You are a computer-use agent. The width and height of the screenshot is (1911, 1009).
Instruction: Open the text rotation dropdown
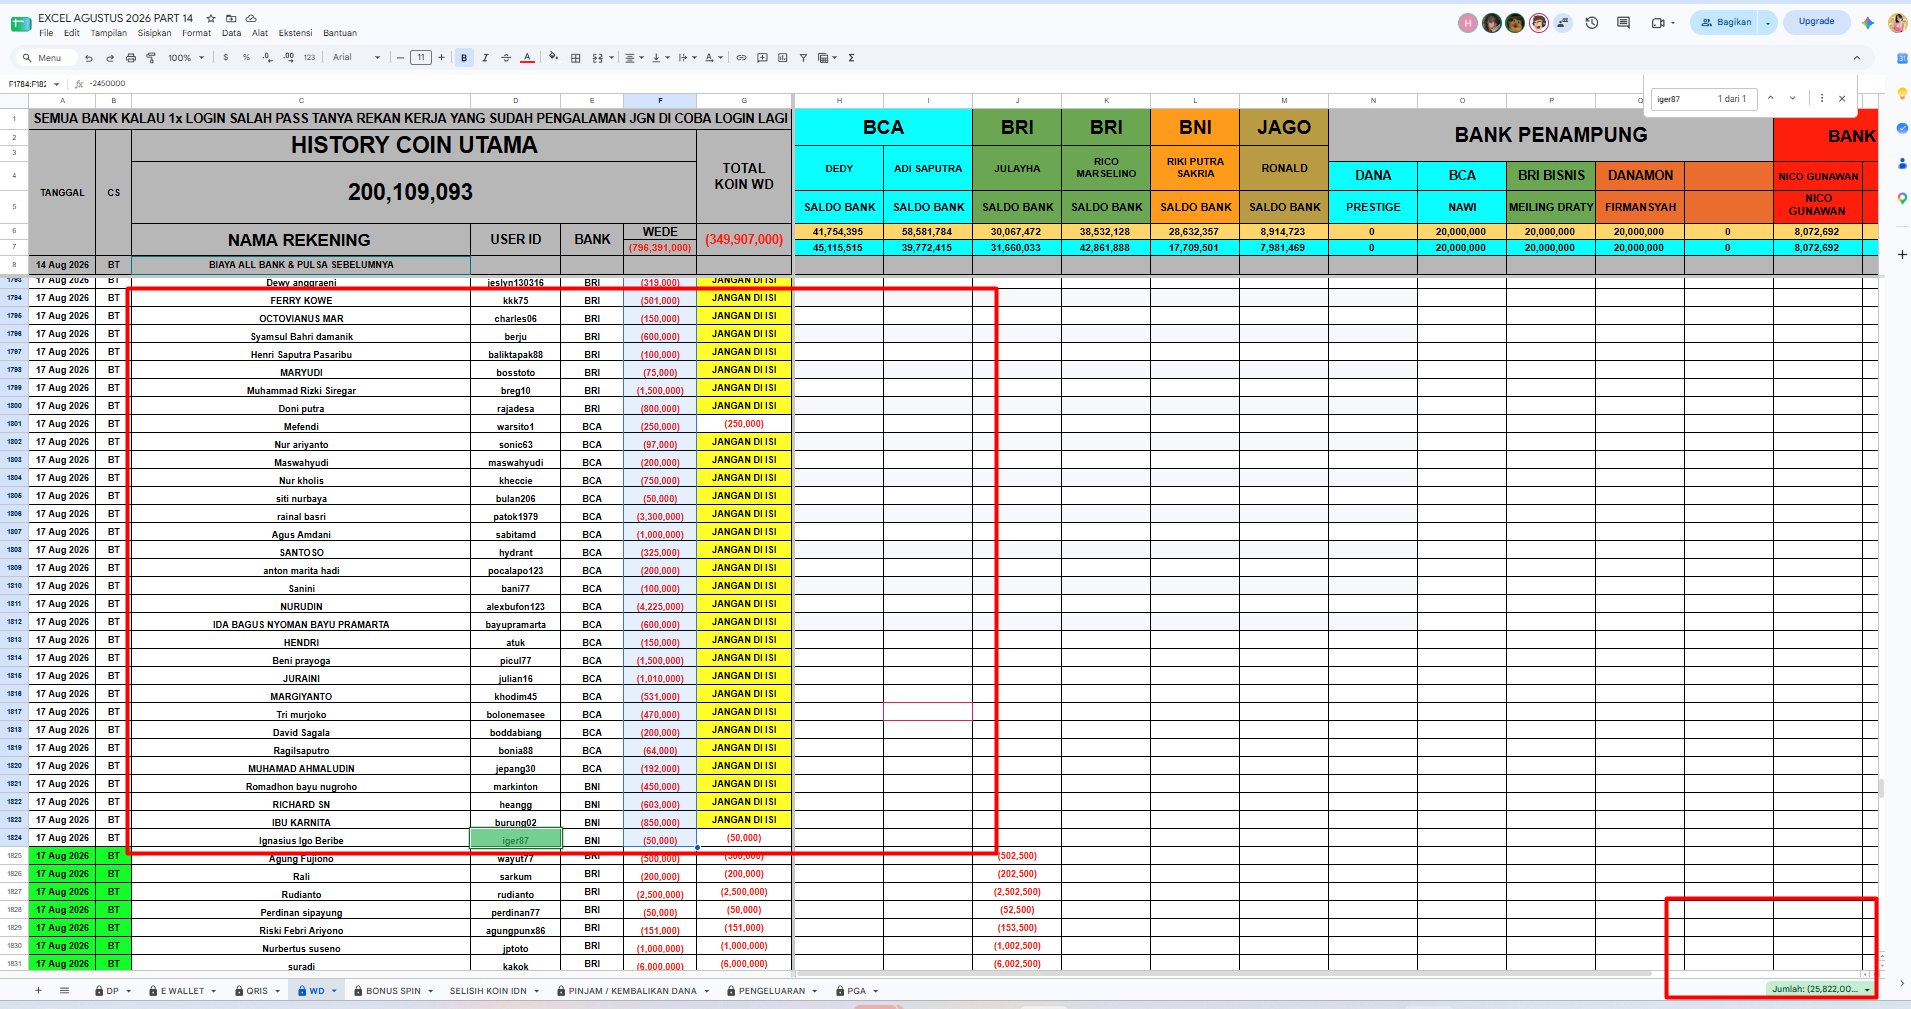click(713, 58)
